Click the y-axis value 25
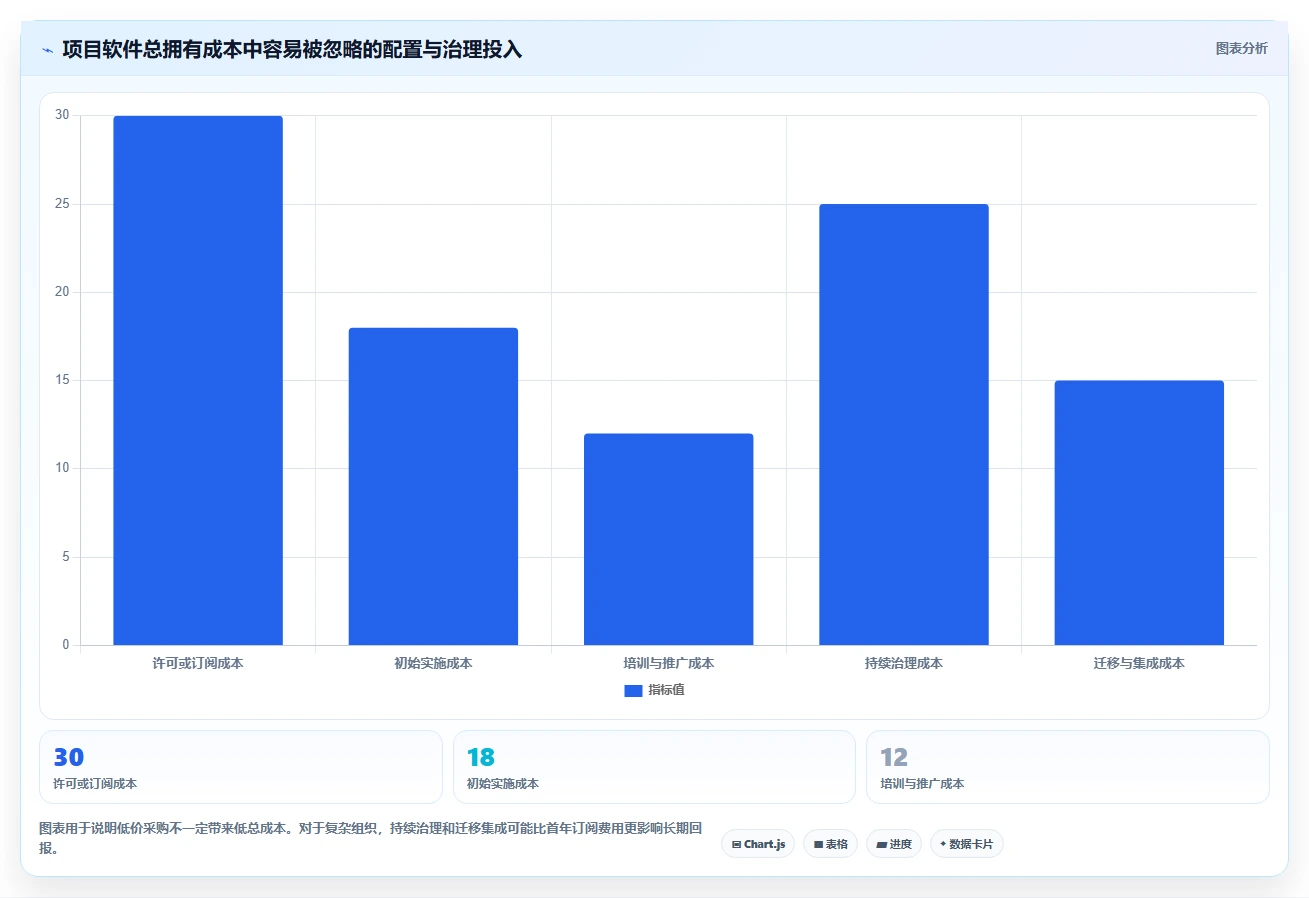This screenshot has width=1309, height=898. [63, 204]
